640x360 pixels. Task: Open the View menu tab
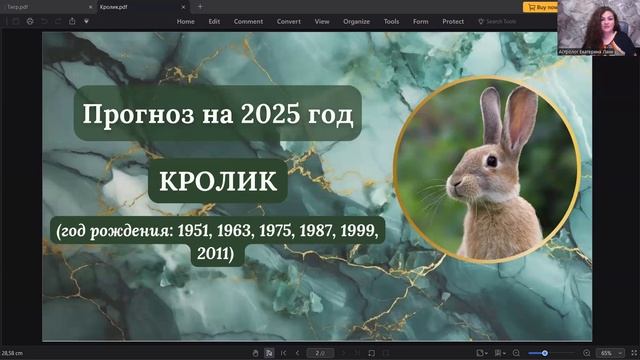click(x=322, y=22)
